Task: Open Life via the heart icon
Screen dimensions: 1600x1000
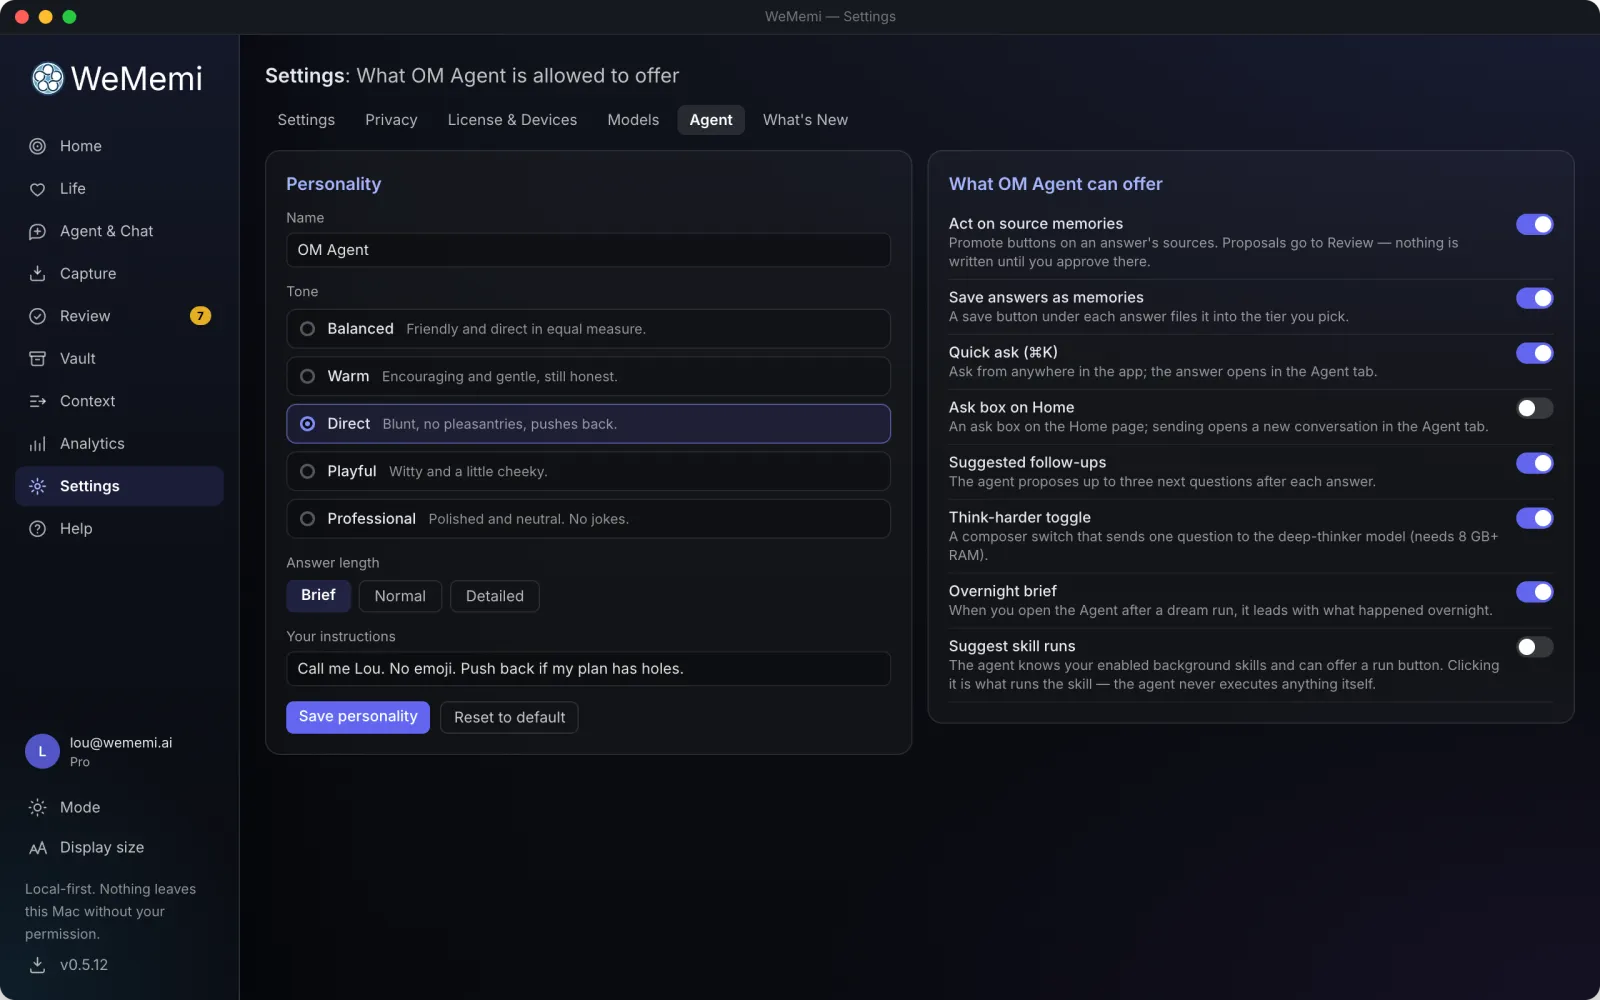Action: (x=38, y=189)
